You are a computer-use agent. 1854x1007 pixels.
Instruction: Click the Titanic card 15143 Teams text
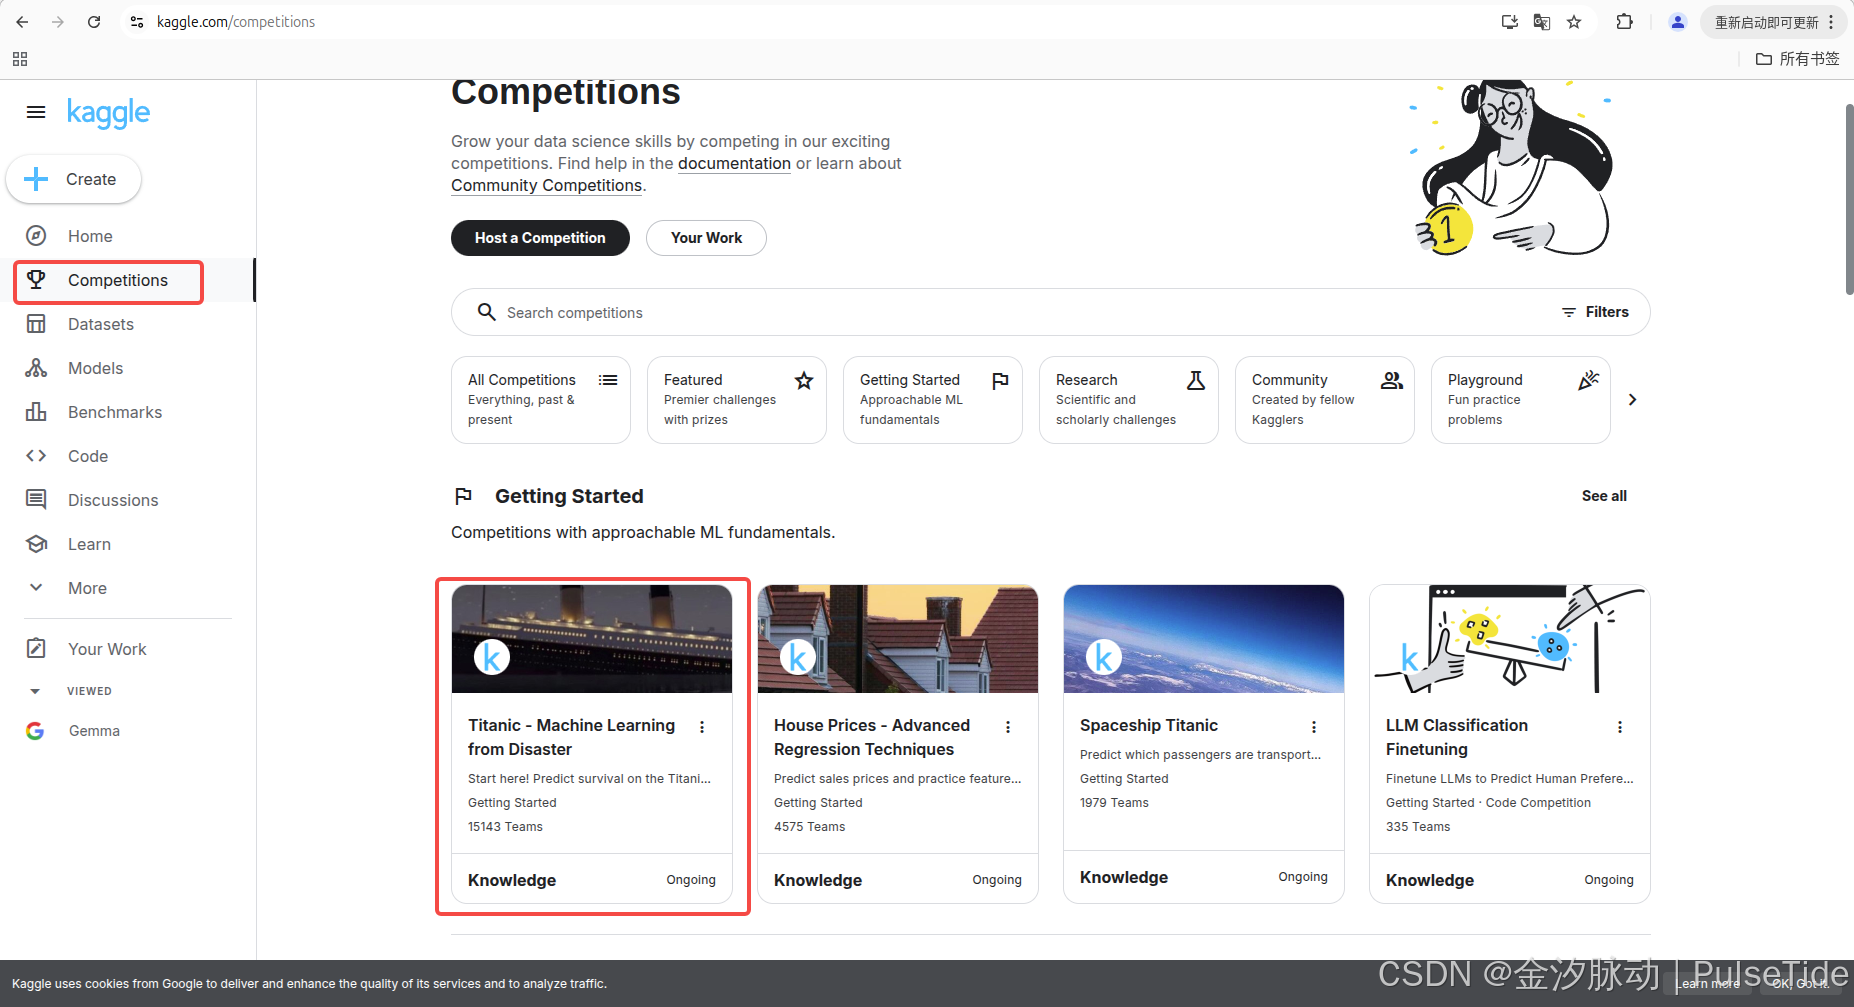(x=505, y=827)
